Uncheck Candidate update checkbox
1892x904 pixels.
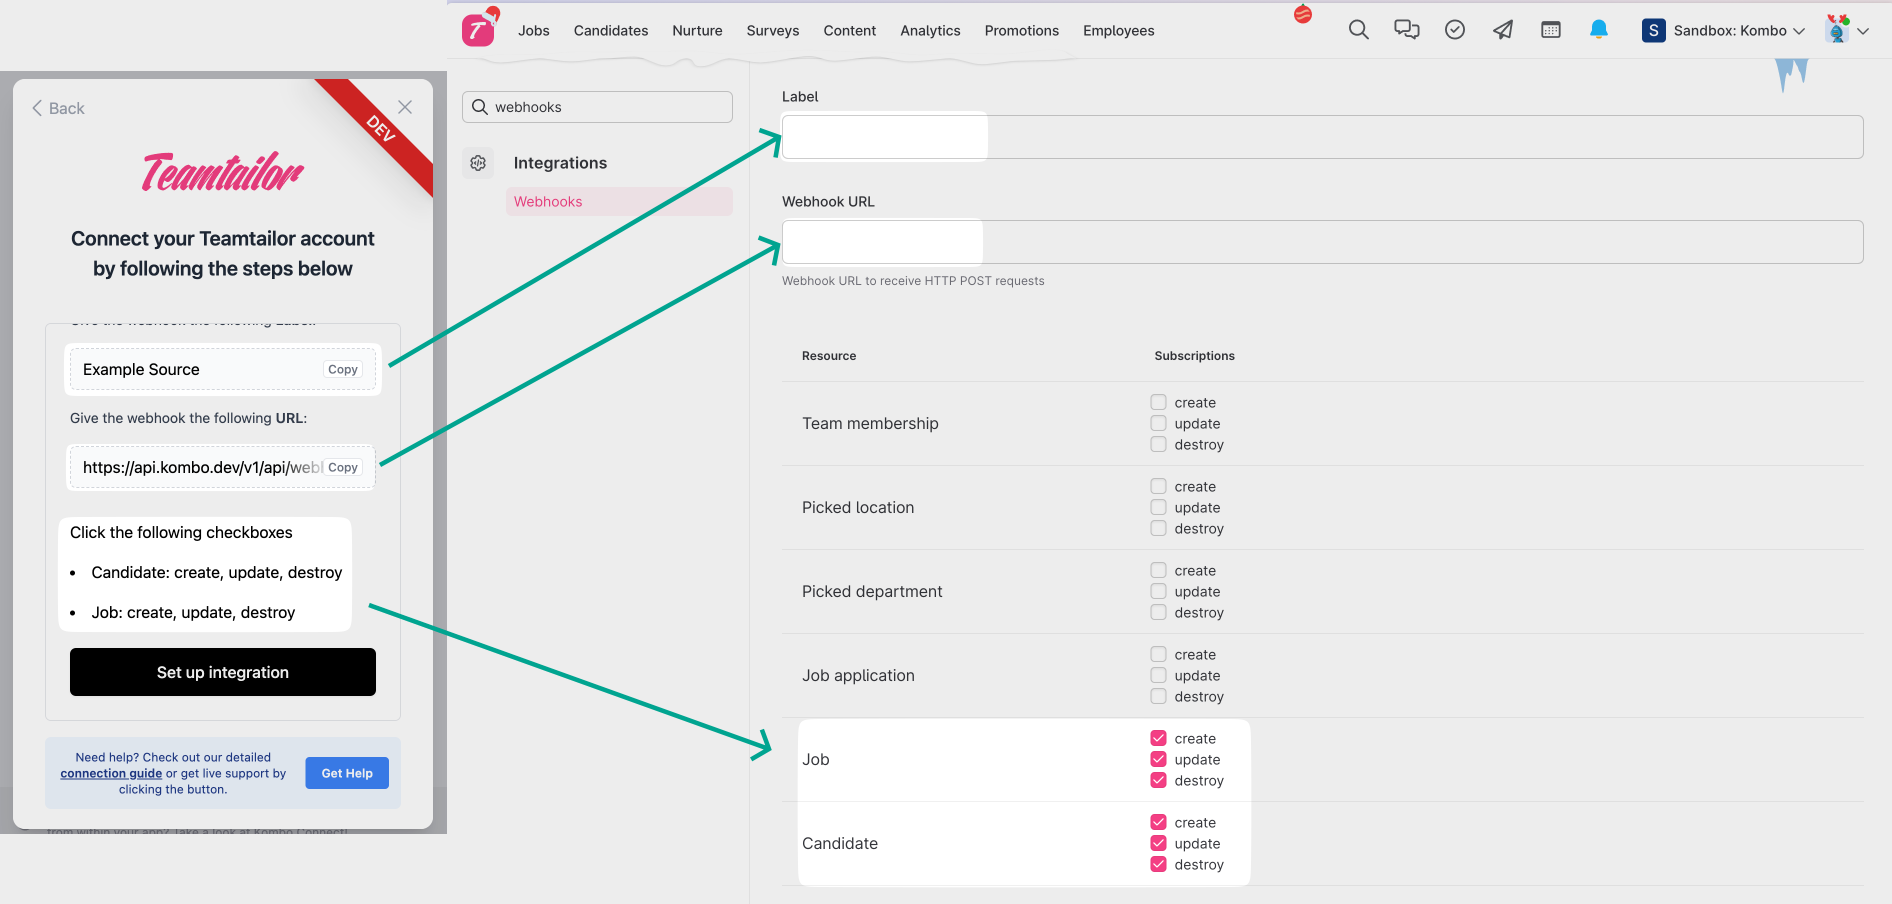point(1158,843)
